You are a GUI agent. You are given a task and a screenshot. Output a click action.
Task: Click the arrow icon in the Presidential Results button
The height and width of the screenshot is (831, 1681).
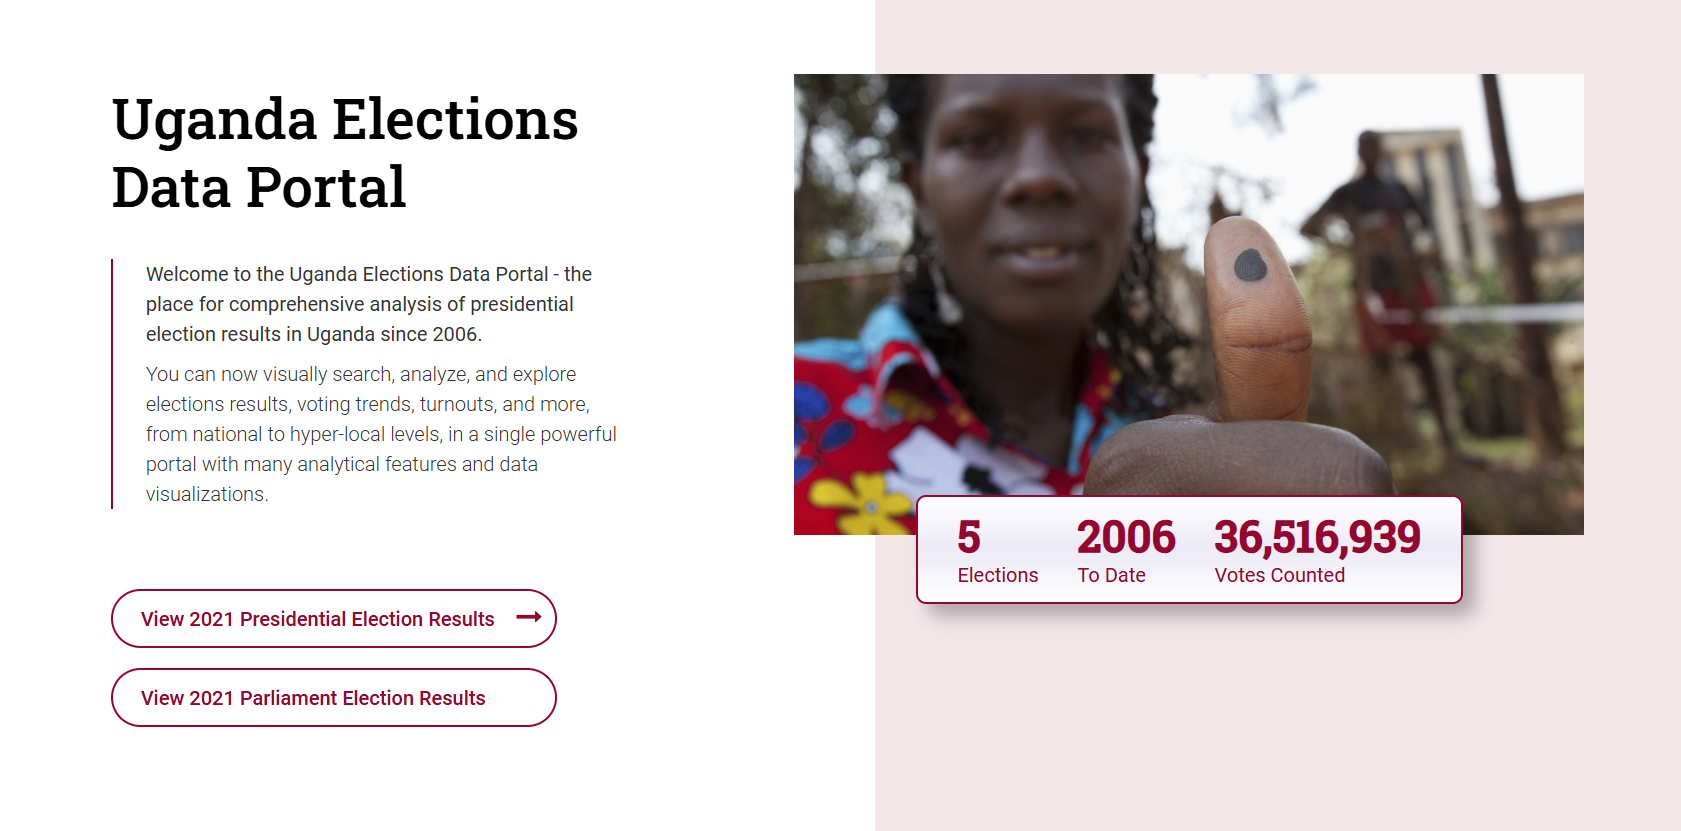pos(529,617)
